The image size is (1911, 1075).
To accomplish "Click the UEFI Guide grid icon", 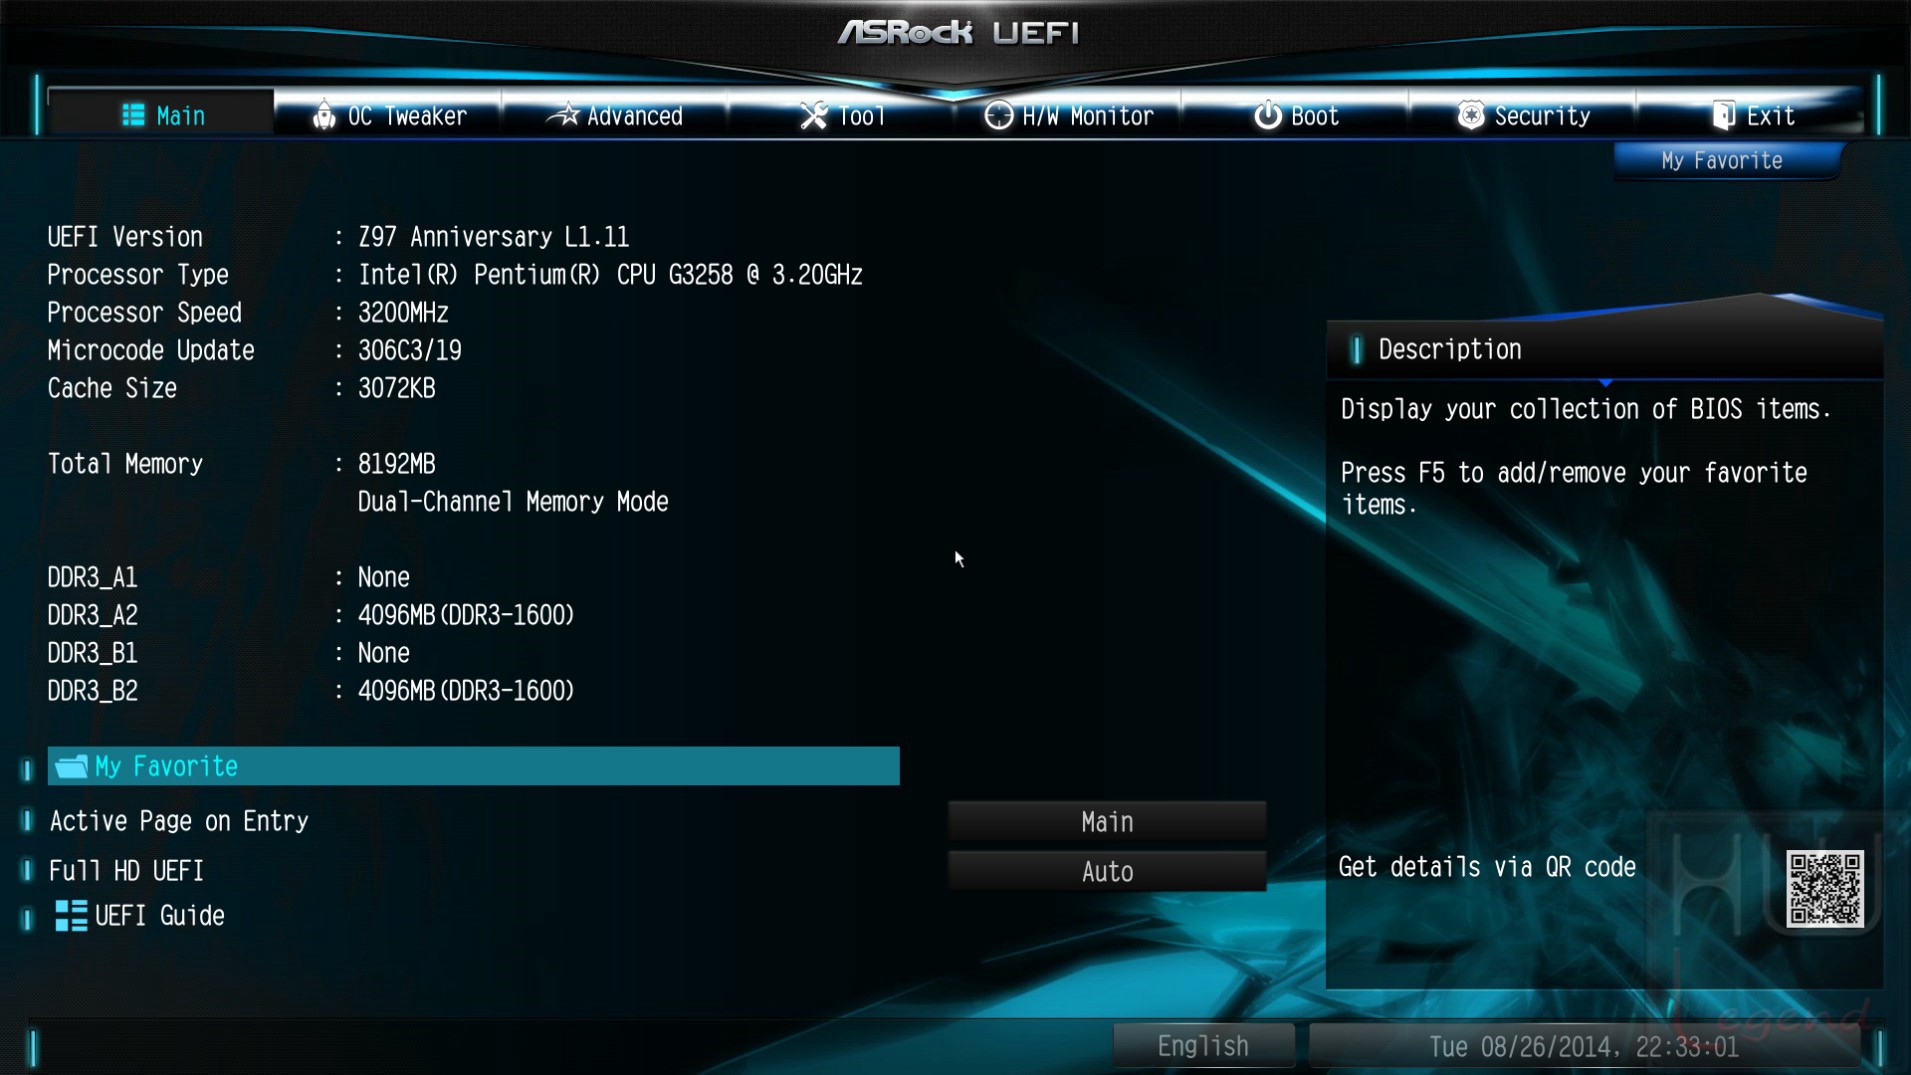I will (71, 916).
